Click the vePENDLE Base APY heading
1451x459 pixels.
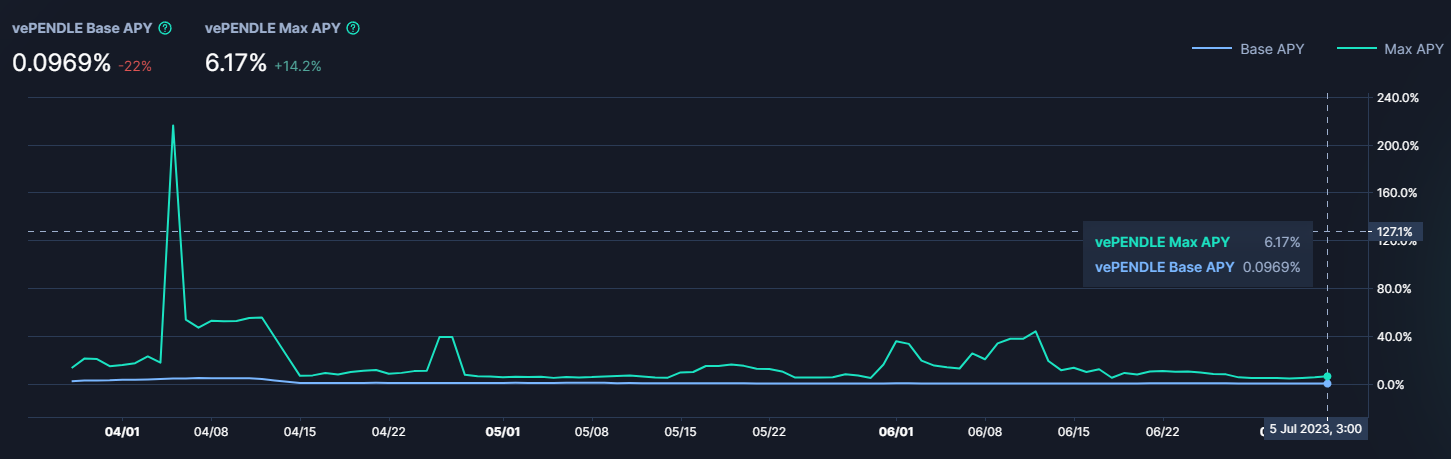(82, 28)
